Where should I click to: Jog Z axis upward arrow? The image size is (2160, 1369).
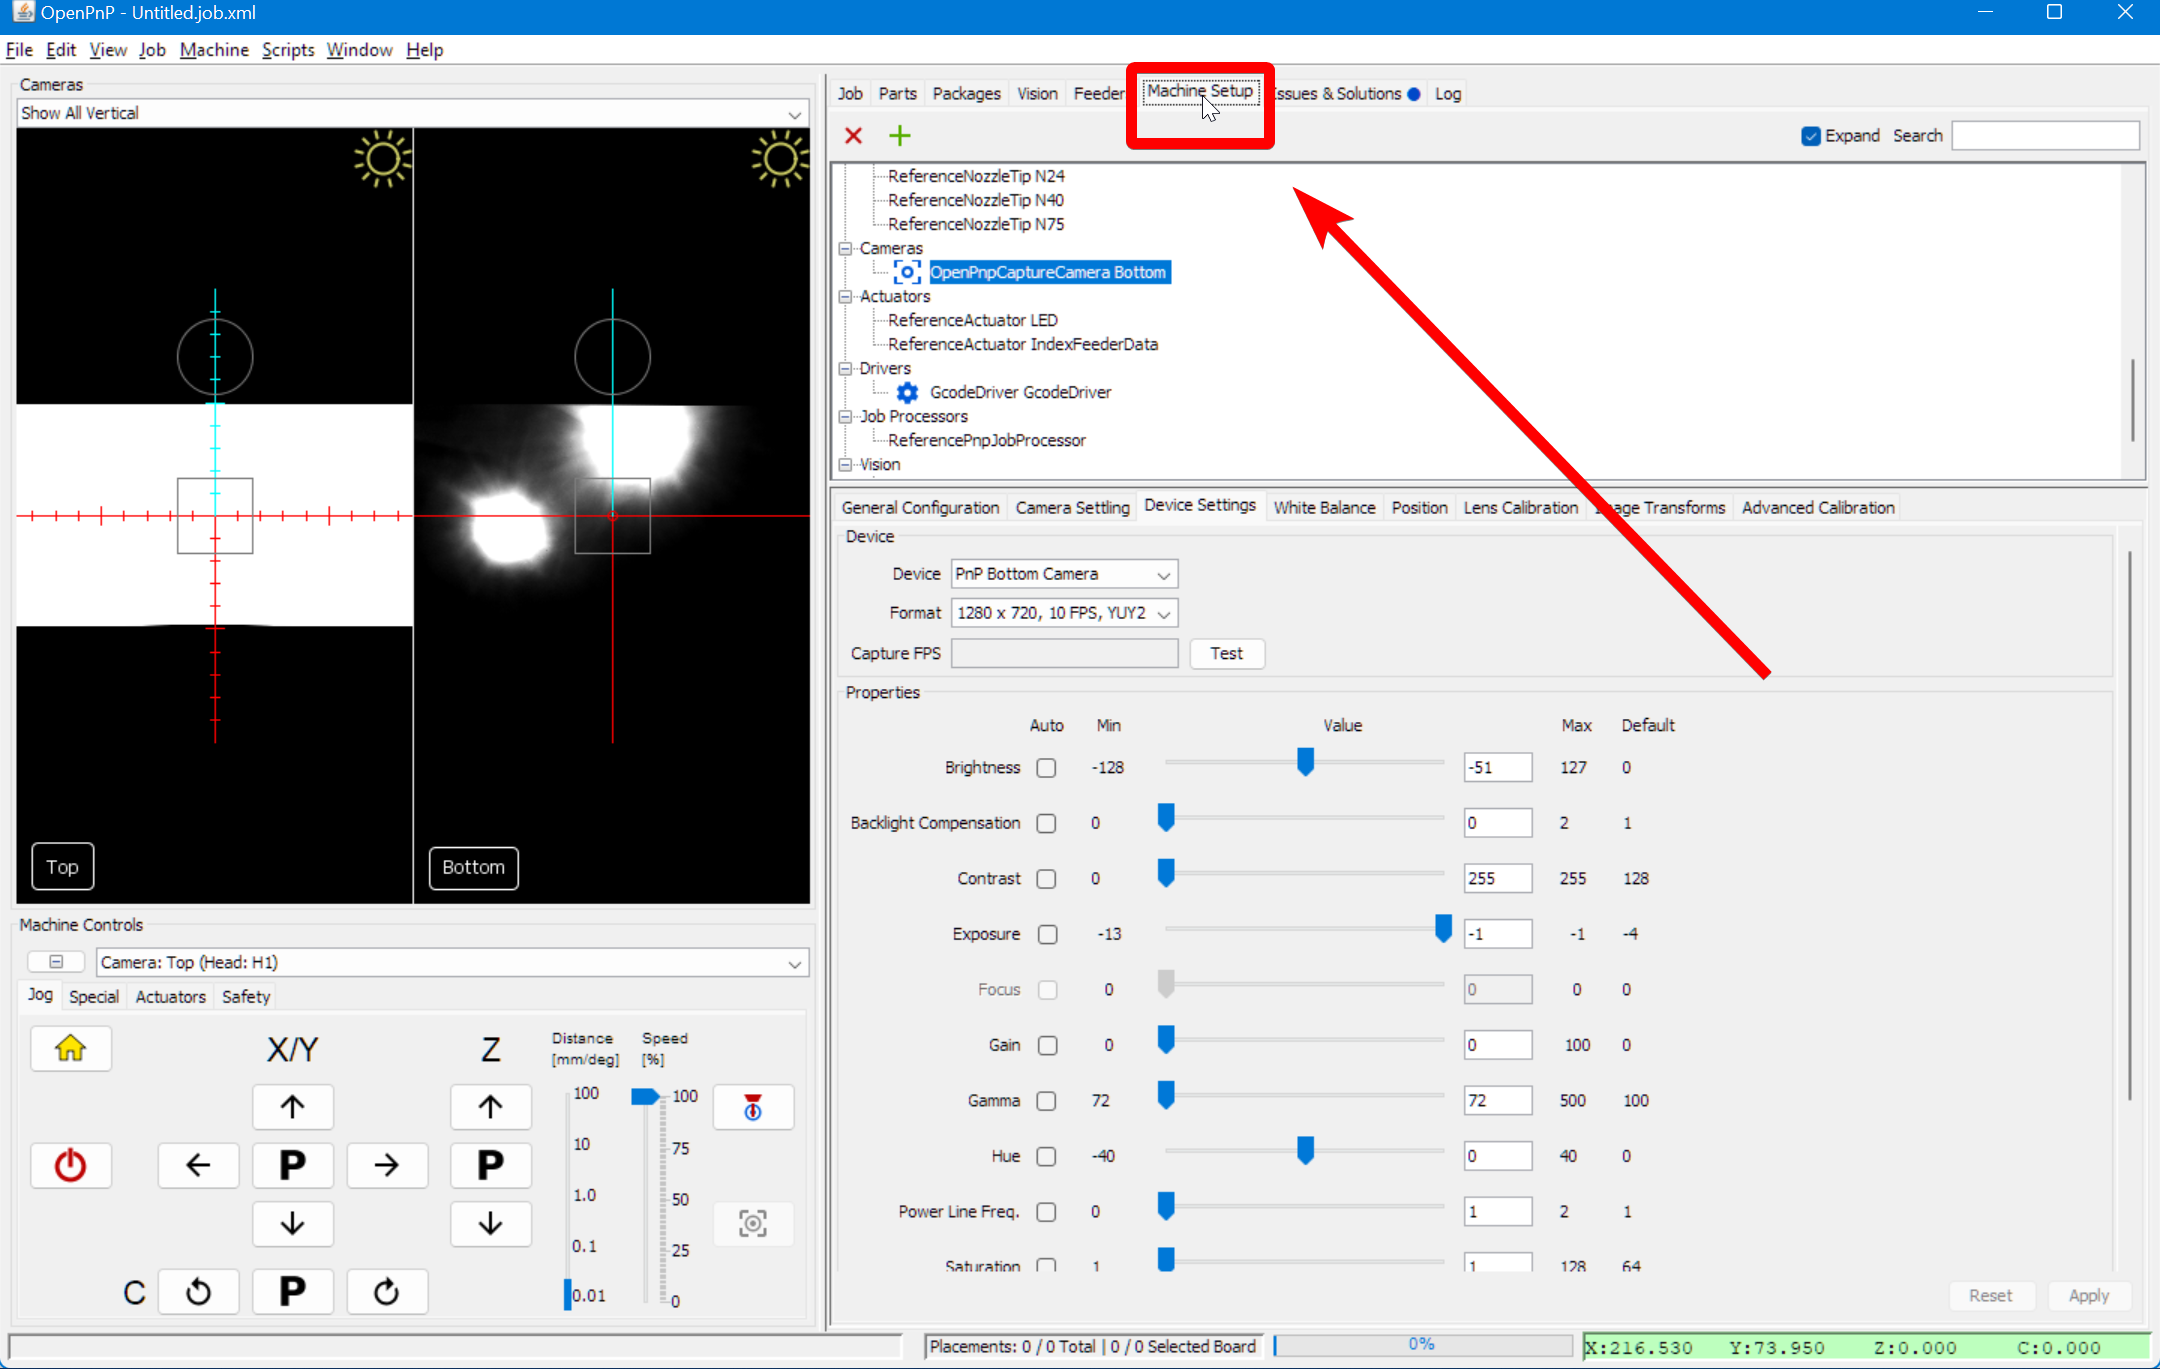(x=490, y=1106)
